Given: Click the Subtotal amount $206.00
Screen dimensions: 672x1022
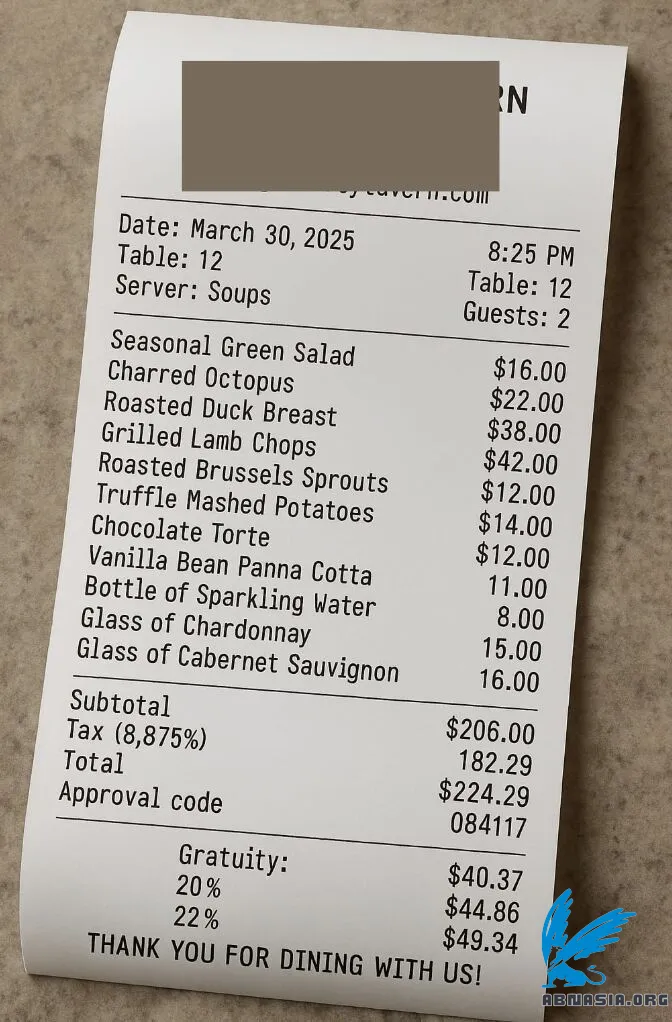Looking at the screenshot, I should pos(491,731).
